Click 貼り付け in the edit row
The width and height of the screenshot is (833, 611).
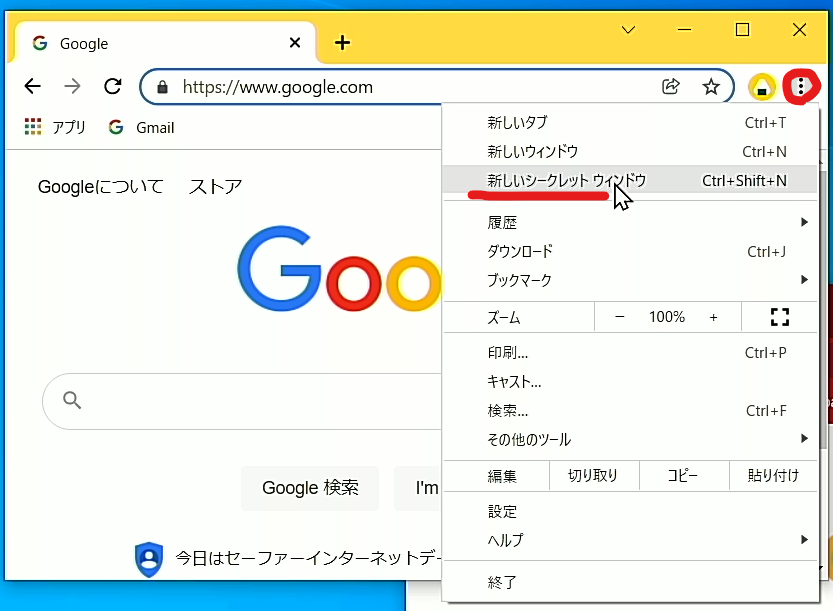(x=774, y=476)
